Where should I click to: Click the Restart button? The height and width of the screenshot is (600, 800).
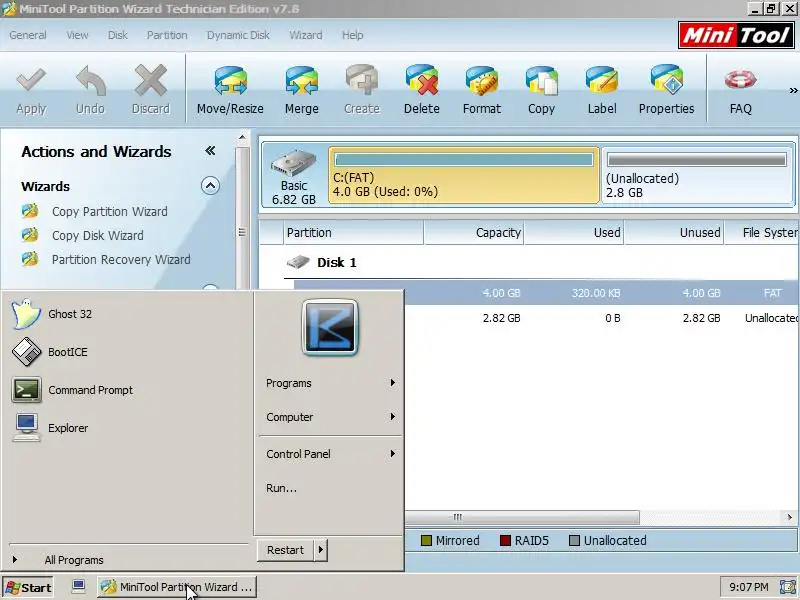click(285, 550)
